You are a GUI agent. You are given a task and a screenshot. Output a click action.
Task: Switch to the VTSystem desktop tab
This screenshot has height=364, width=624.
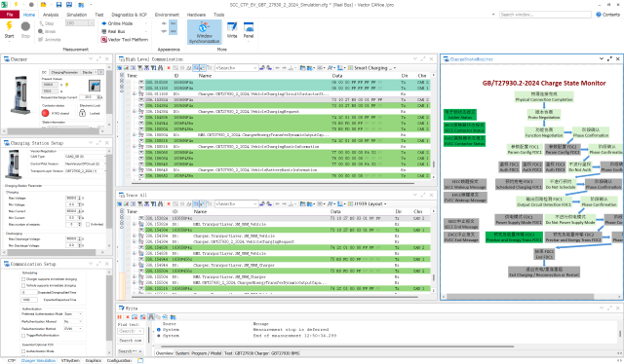[x=70, y=360]
